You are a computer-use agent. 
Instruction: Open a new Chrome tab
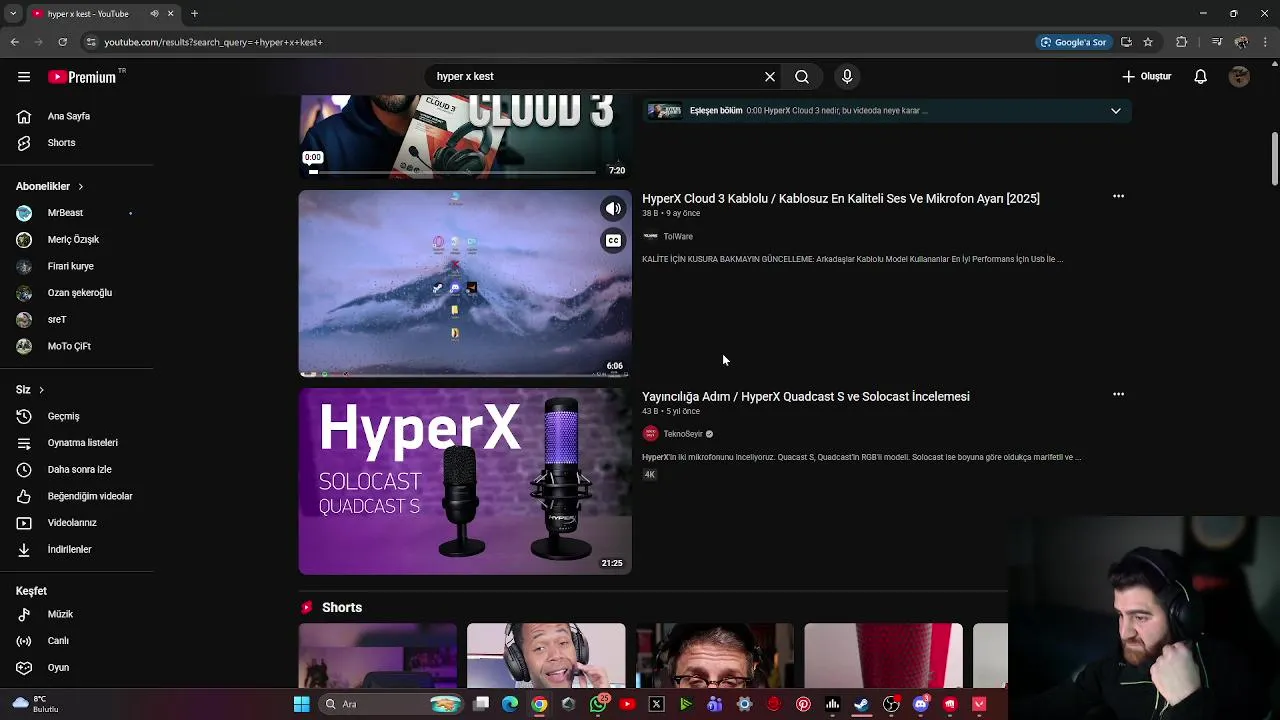[x=195, y=14]
